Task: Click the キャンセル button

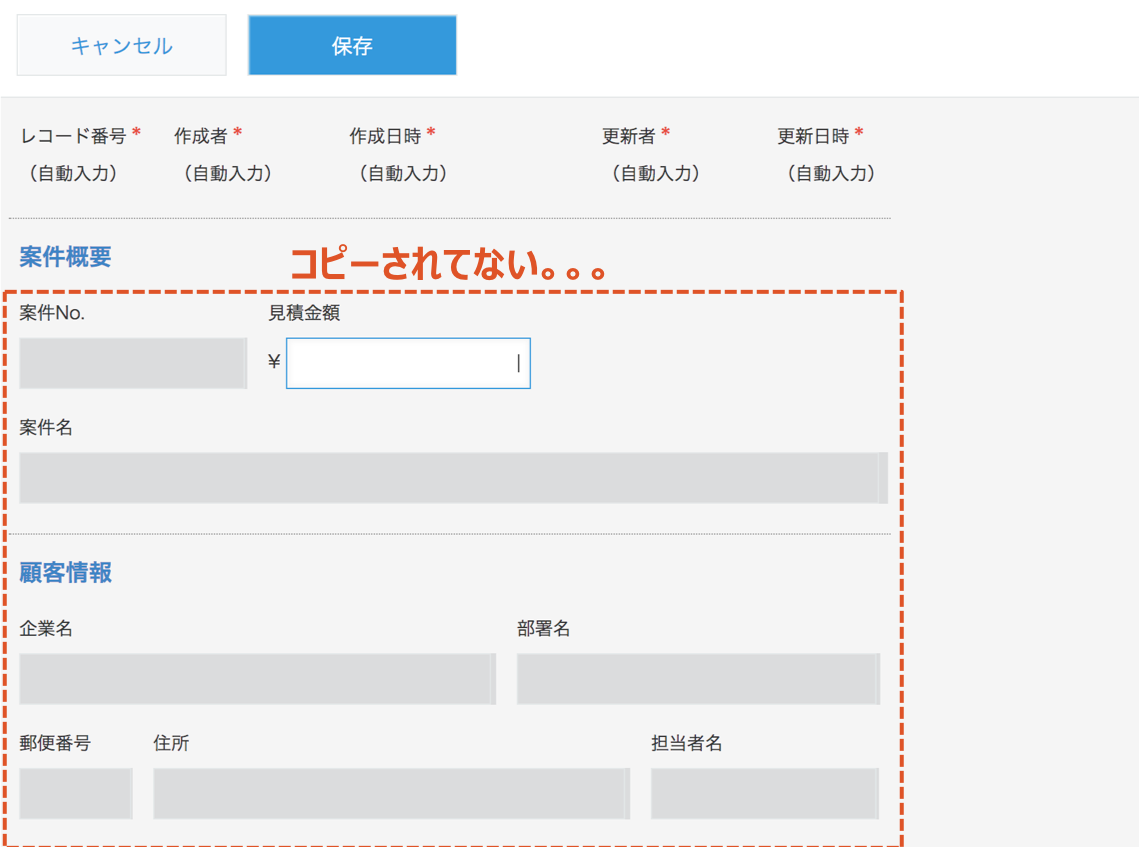Action: 121,46
